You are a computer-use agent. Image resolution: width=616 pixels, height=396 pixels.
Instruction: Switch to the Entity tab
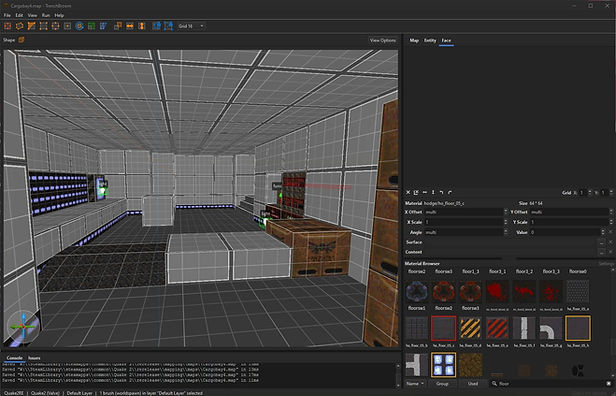(x=430, y=40)
